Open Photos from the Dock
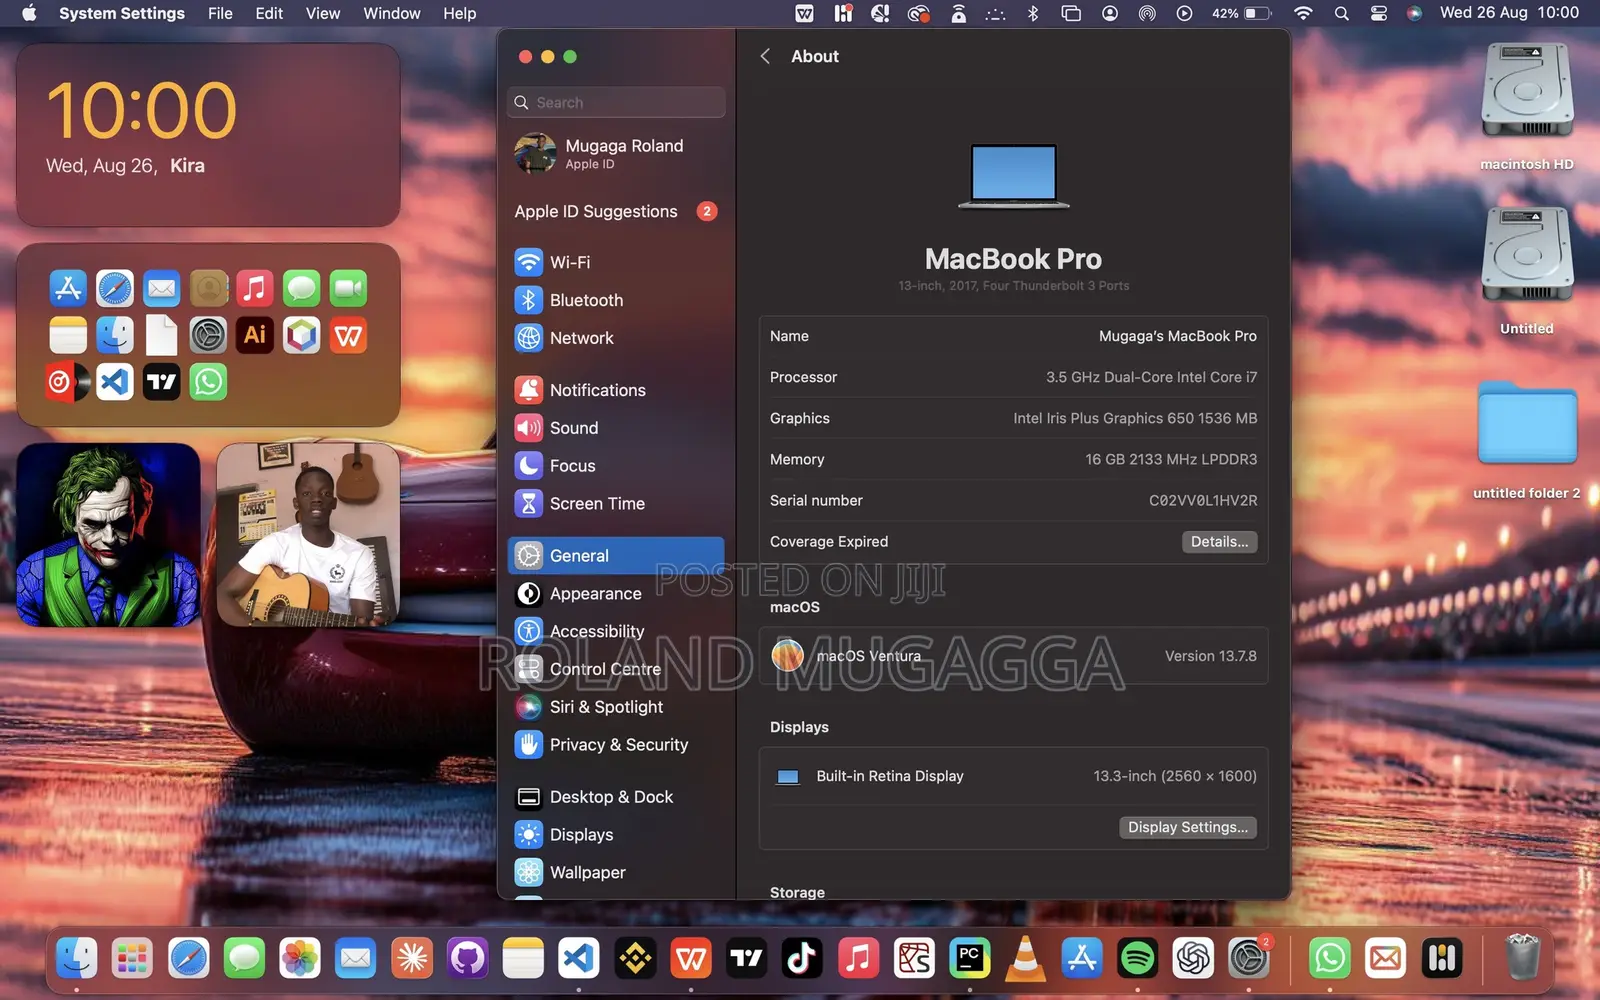The image size is (1600, 1000). tap(300, 959)
